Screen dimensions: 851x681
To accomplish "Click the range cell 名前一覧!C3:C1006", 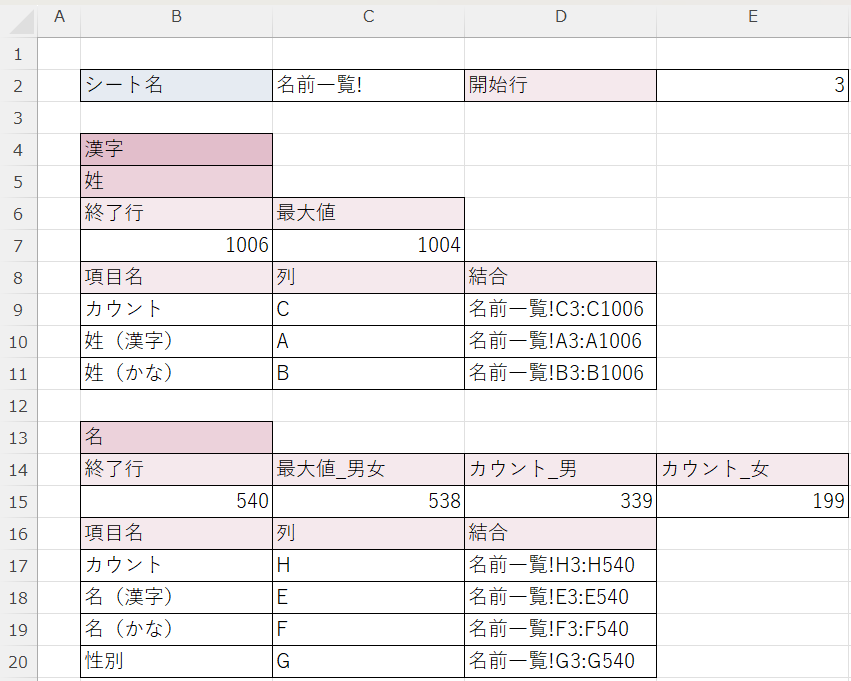I will tap(560, 309).
